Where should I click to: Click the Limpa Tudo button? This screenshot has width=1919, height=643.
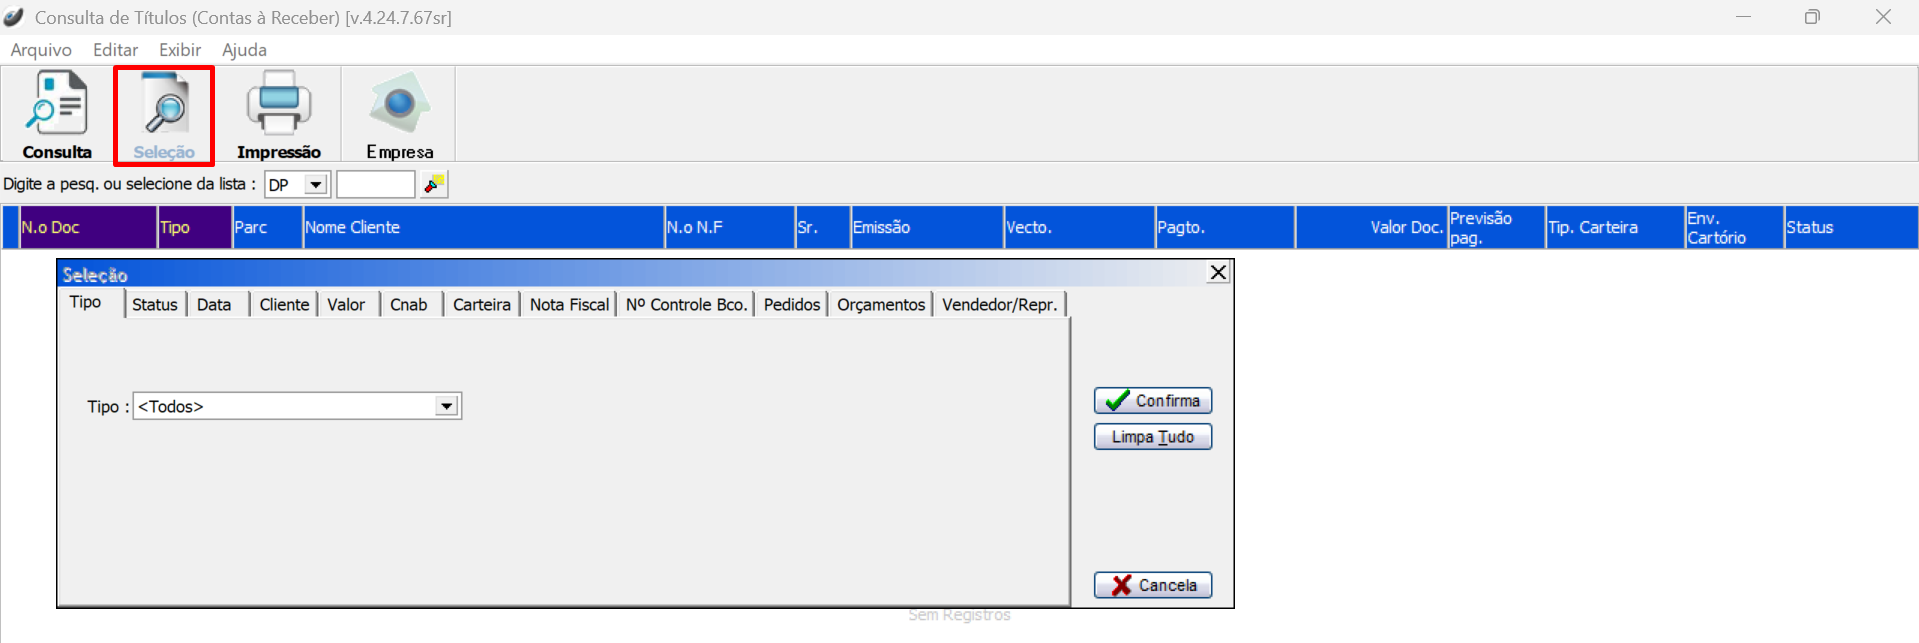1152,437
